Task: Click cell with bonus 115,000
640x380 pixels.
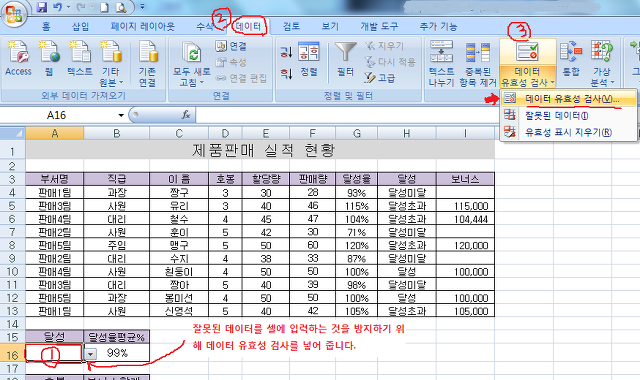Action: 465,206
